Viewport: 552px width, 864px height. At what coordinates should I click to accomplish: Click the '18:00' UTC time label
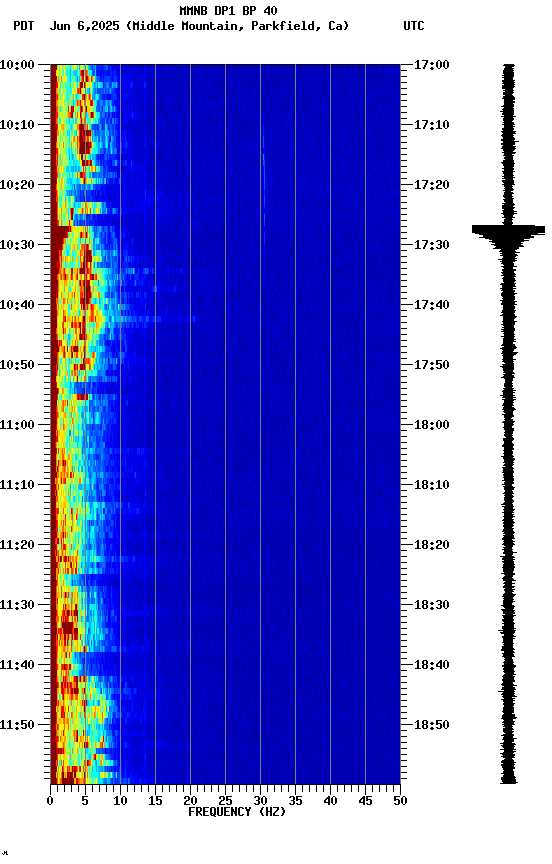click(432, 425)
